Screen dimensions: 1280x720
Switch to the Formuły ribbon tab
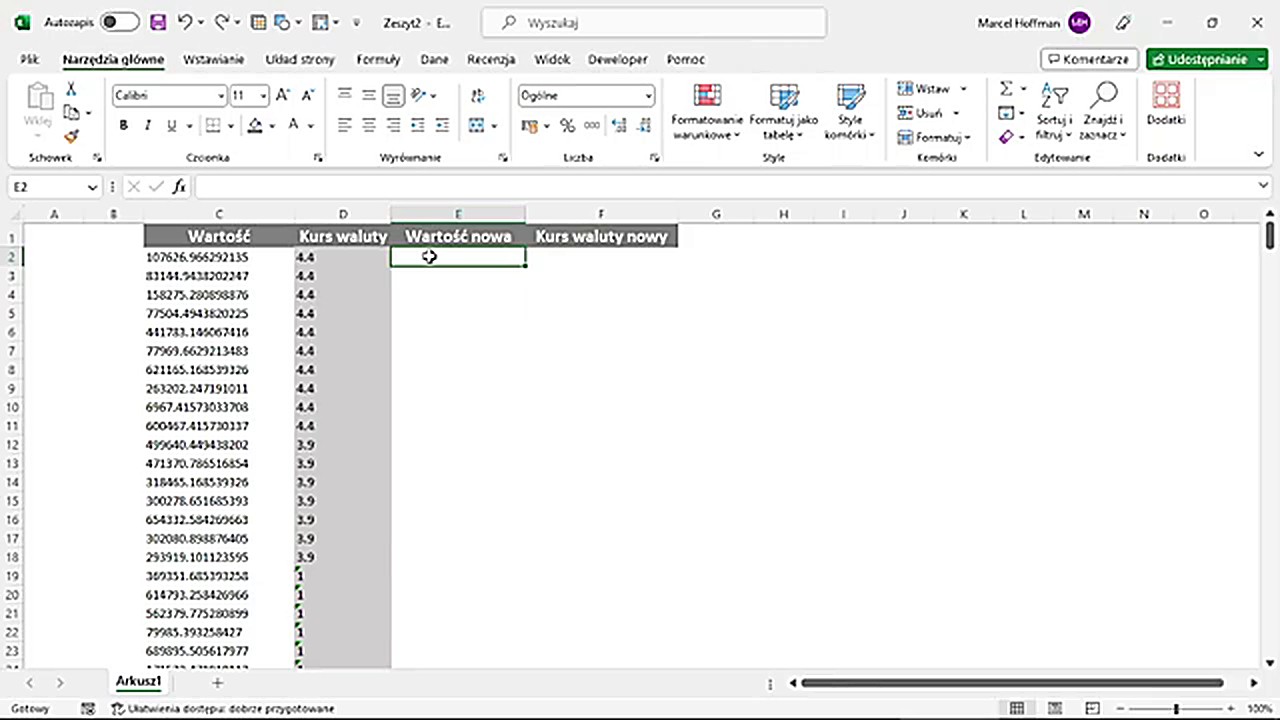tap(378, 59)
